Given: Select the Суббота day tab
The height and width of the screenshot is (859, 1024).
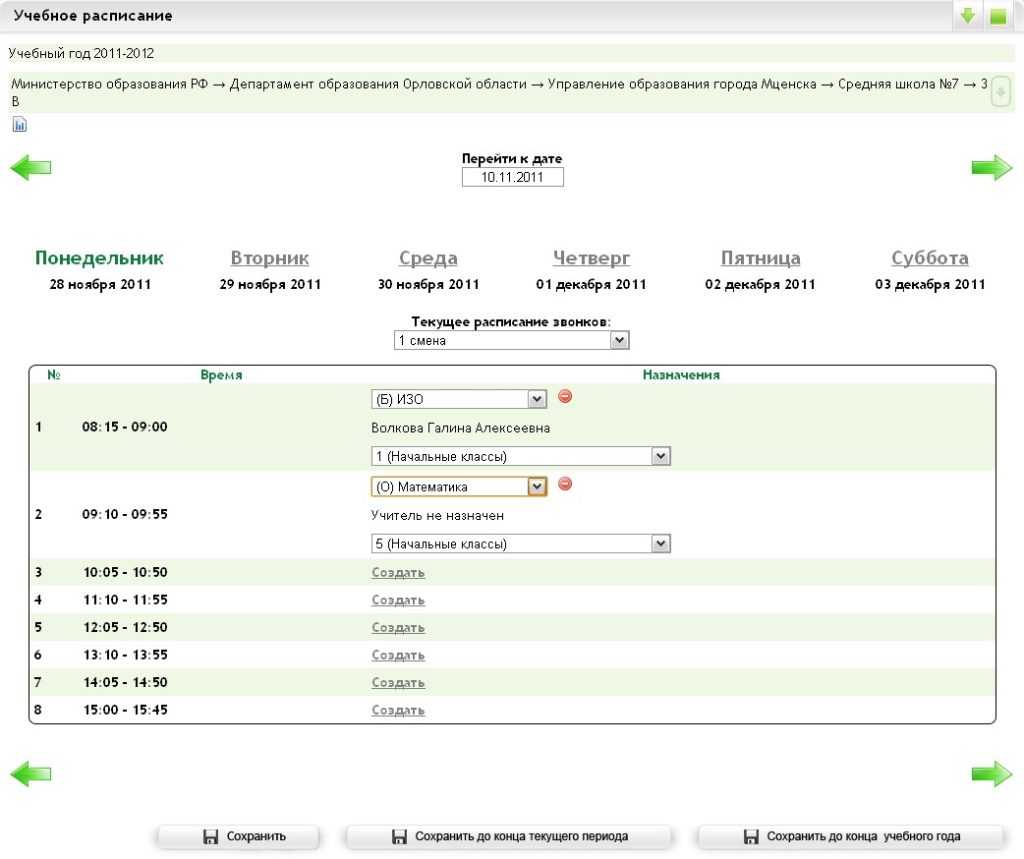Looking at the screenshot, I should (x=930, y=258).
